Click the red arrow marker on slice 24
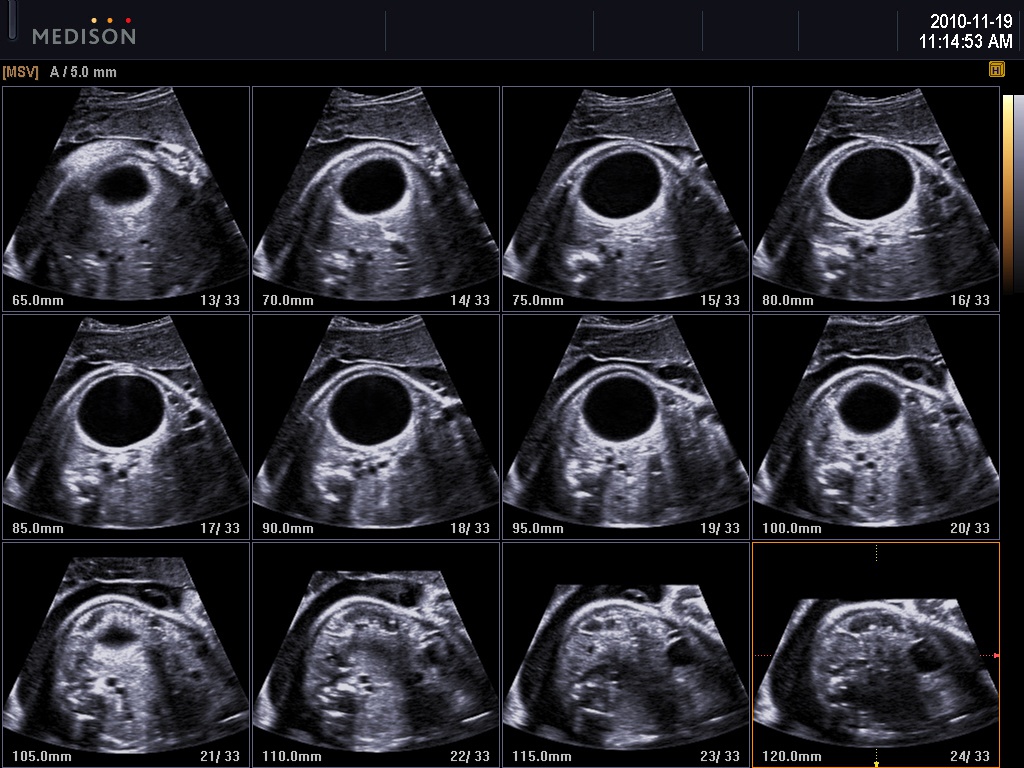 click(x=996, y=655)
